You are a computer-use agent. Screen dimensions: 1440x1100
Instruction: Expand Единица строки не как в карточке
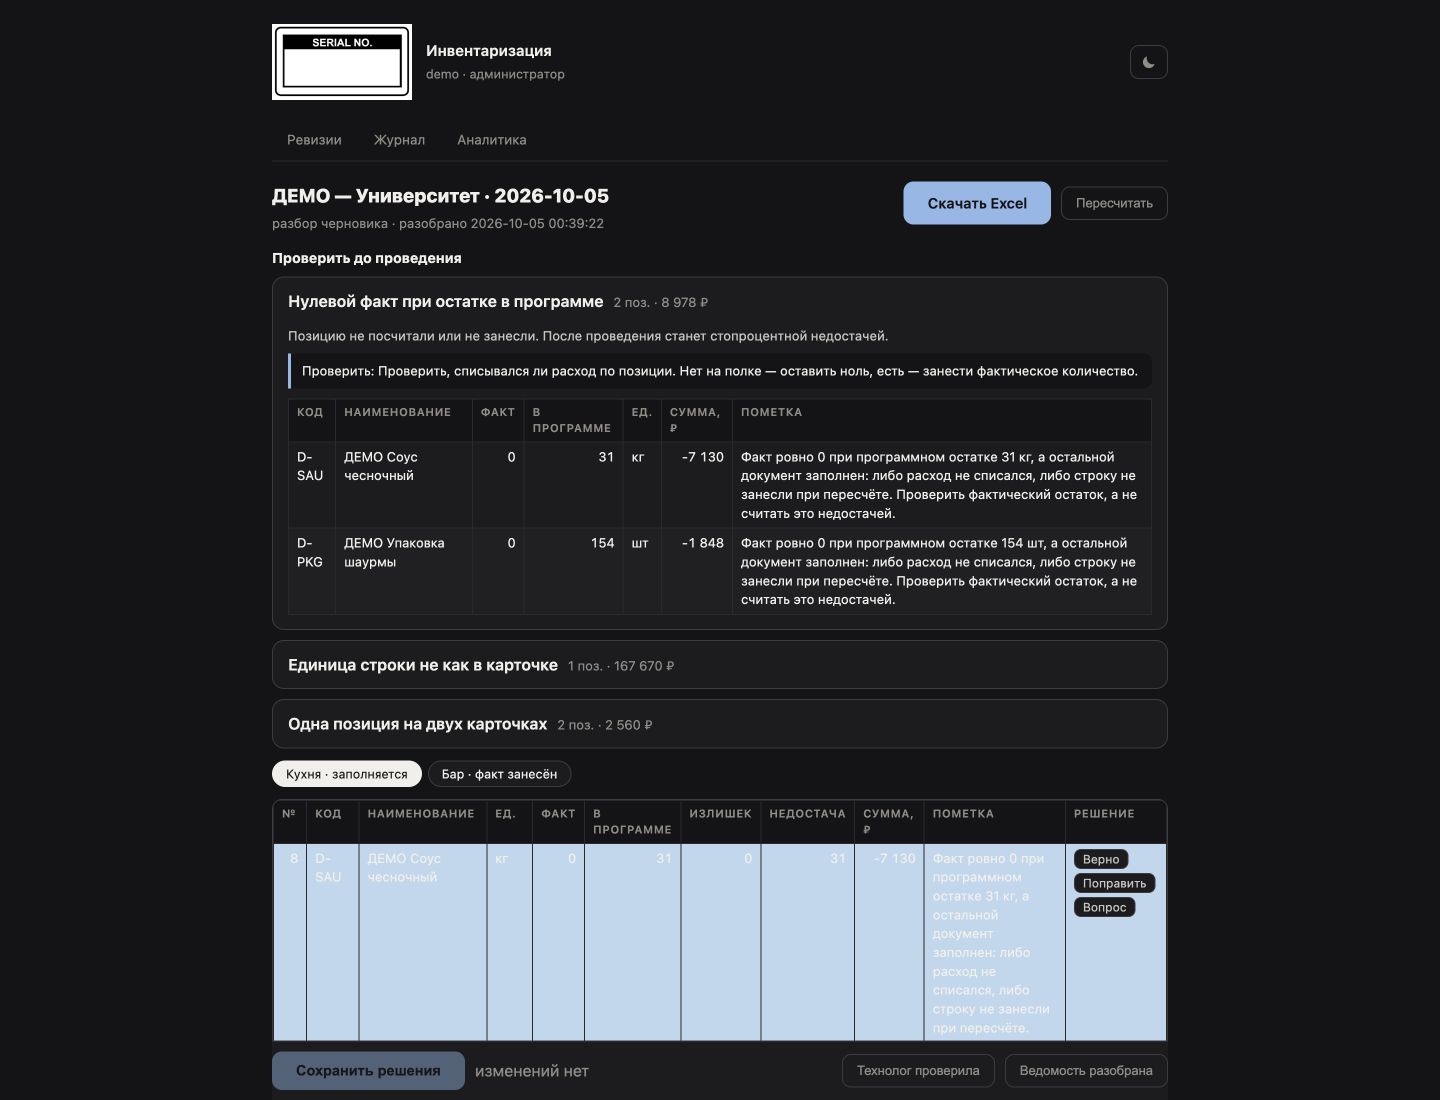pos(719,665)
